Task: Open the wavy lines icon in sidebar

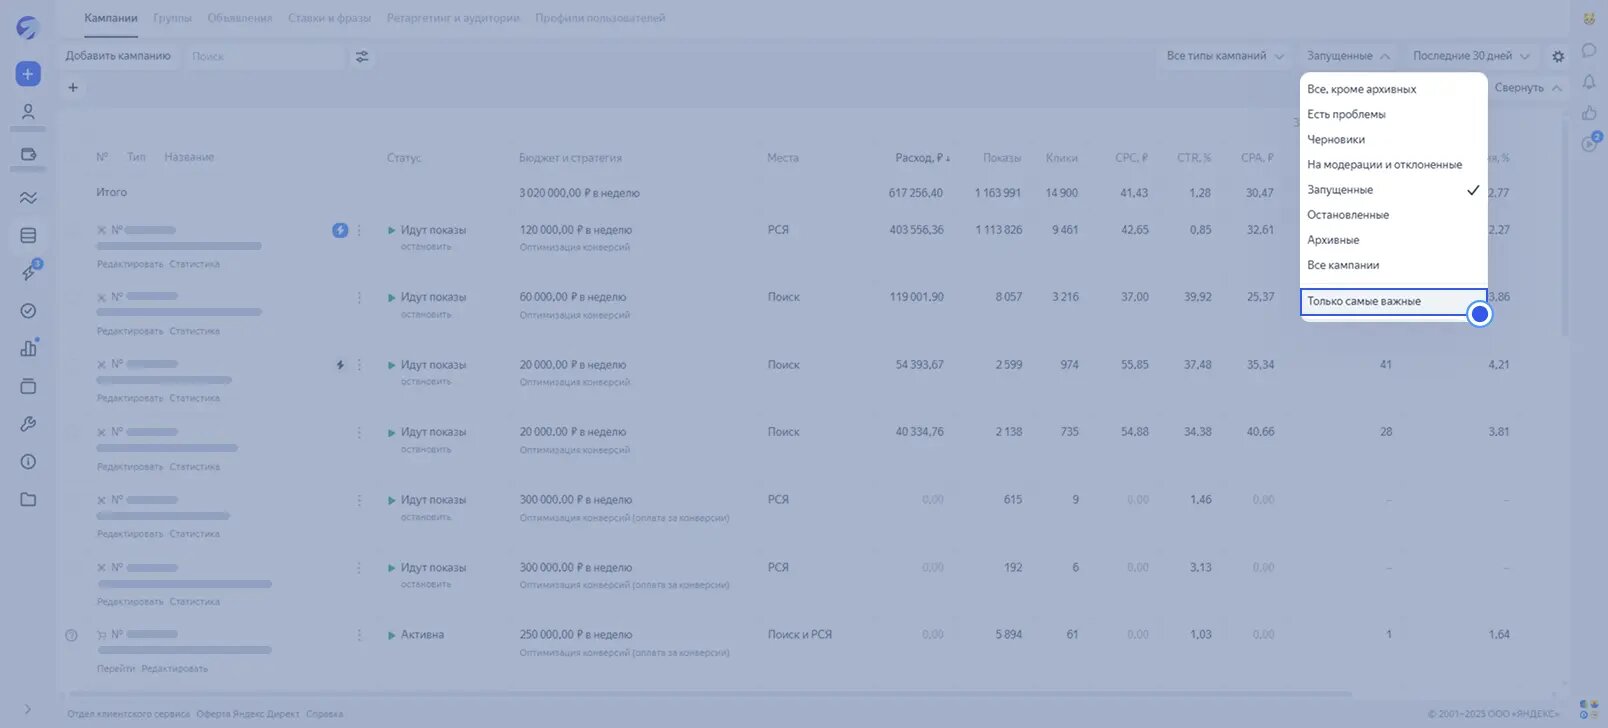Action: [x=28, y=198]
